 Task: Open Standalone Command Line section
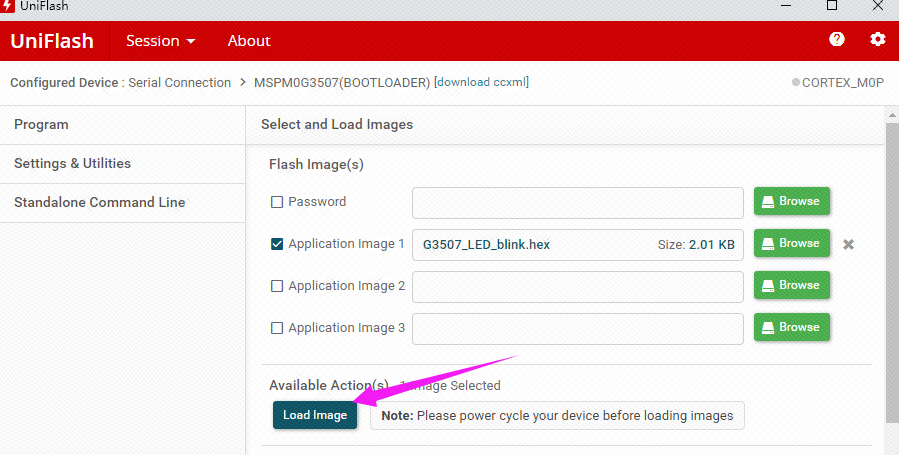point(123,203)
